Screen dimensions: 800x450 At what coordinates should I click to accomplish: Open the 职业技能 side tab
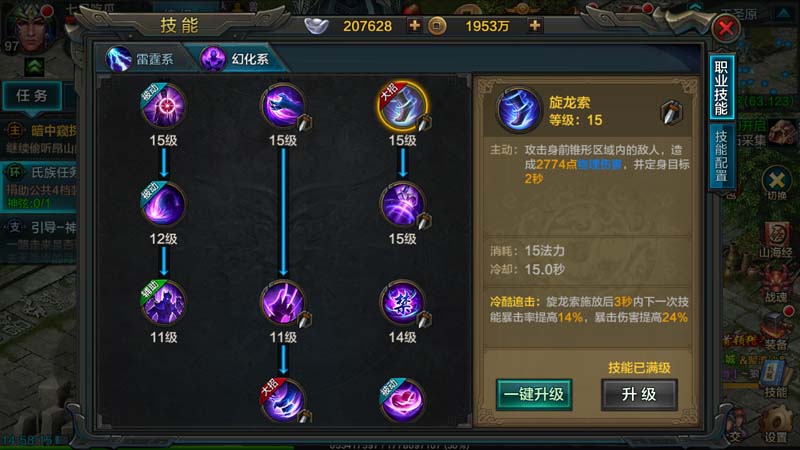[721, 88]
